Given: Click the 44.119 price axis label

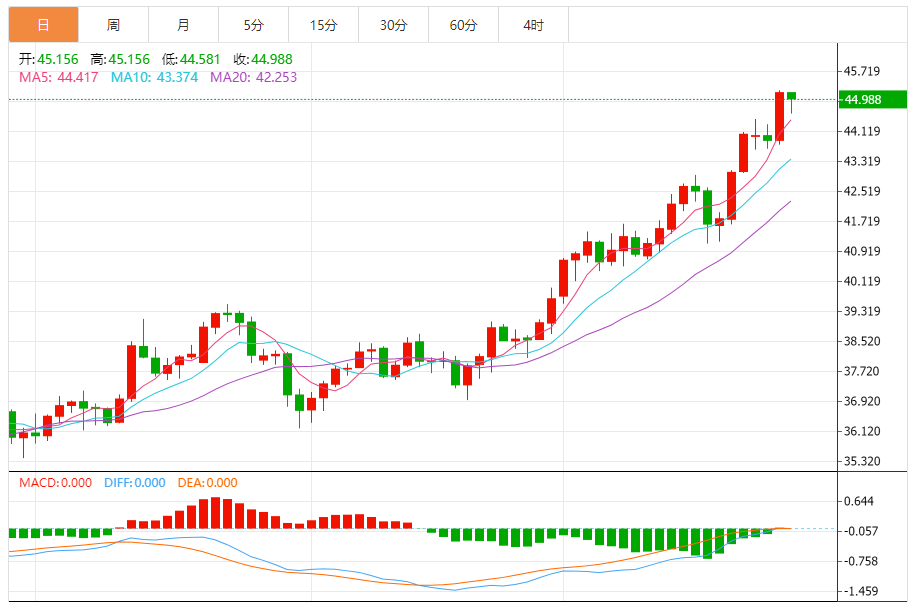Looking at the screenshot, I should [x=862, y=131].
